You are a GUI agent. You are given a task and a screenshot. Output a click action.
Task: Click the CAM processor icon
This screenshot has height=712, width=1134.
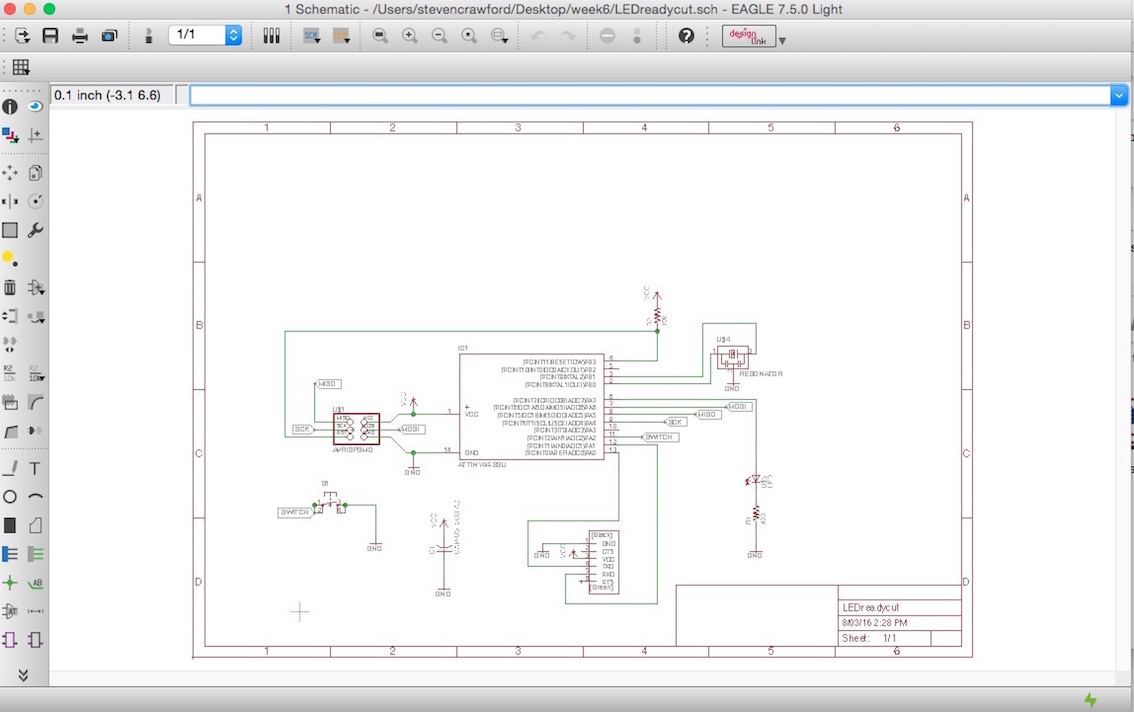coord(109,35)
